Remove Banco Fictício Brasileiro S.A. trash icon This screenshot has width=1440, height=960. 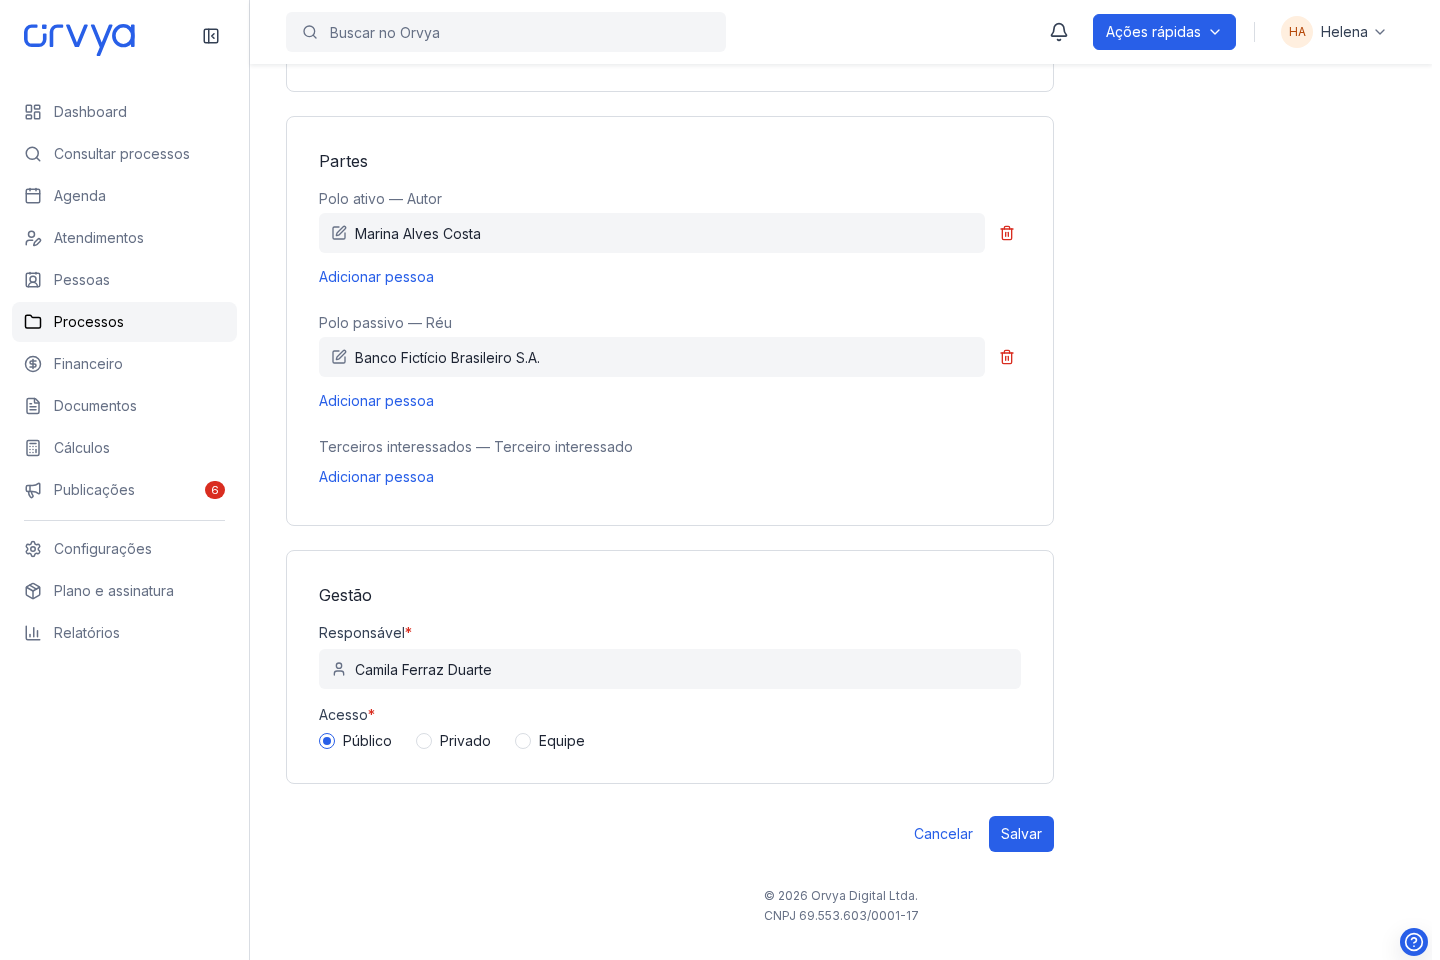point(1007,357)
